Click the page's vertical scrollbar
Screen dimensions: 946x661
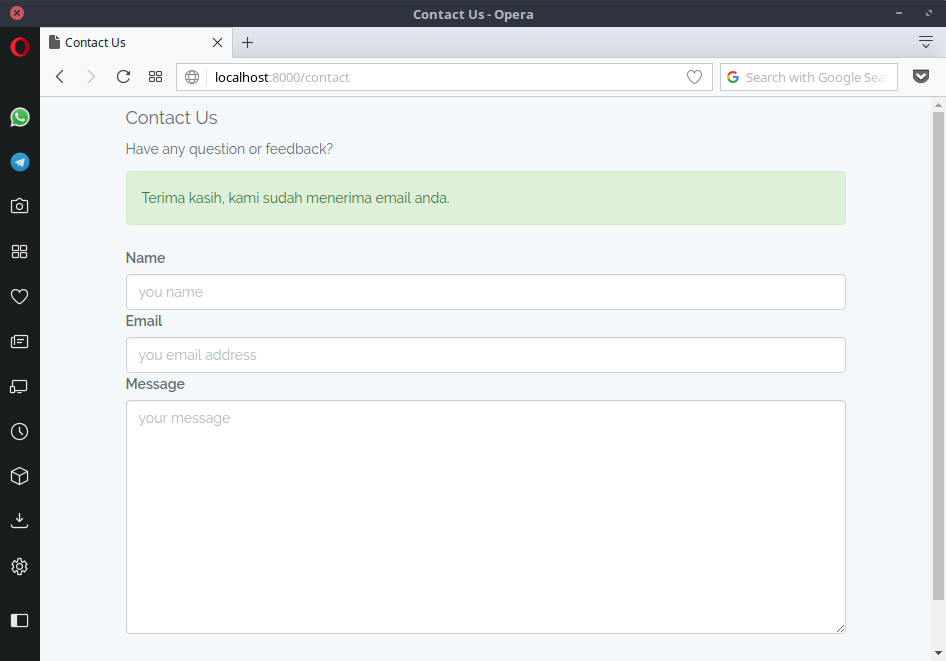[x=938, y=350]
